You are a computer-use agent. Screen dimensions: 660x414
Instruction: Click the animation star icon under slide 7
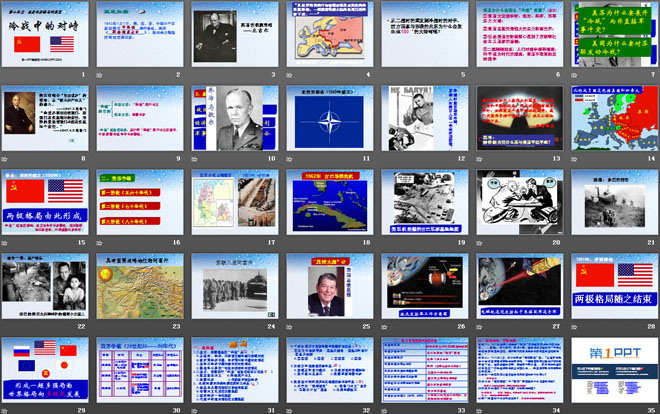[x=574, y=75]
